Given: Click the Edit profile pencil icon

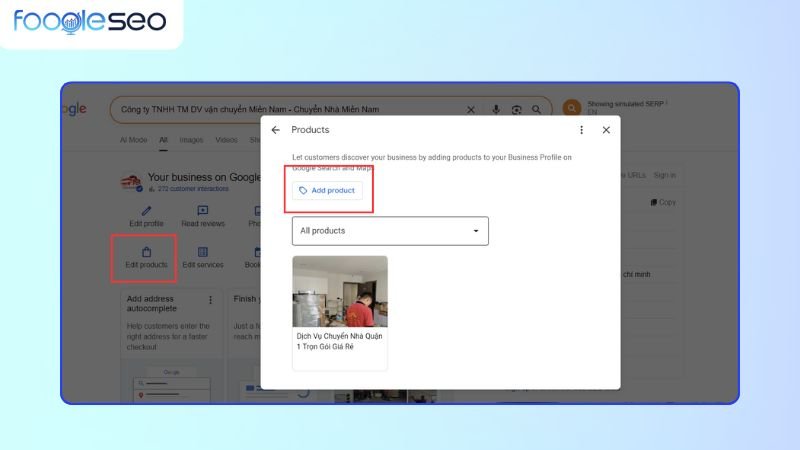Looking at the screenshot, I should (146, 211).
